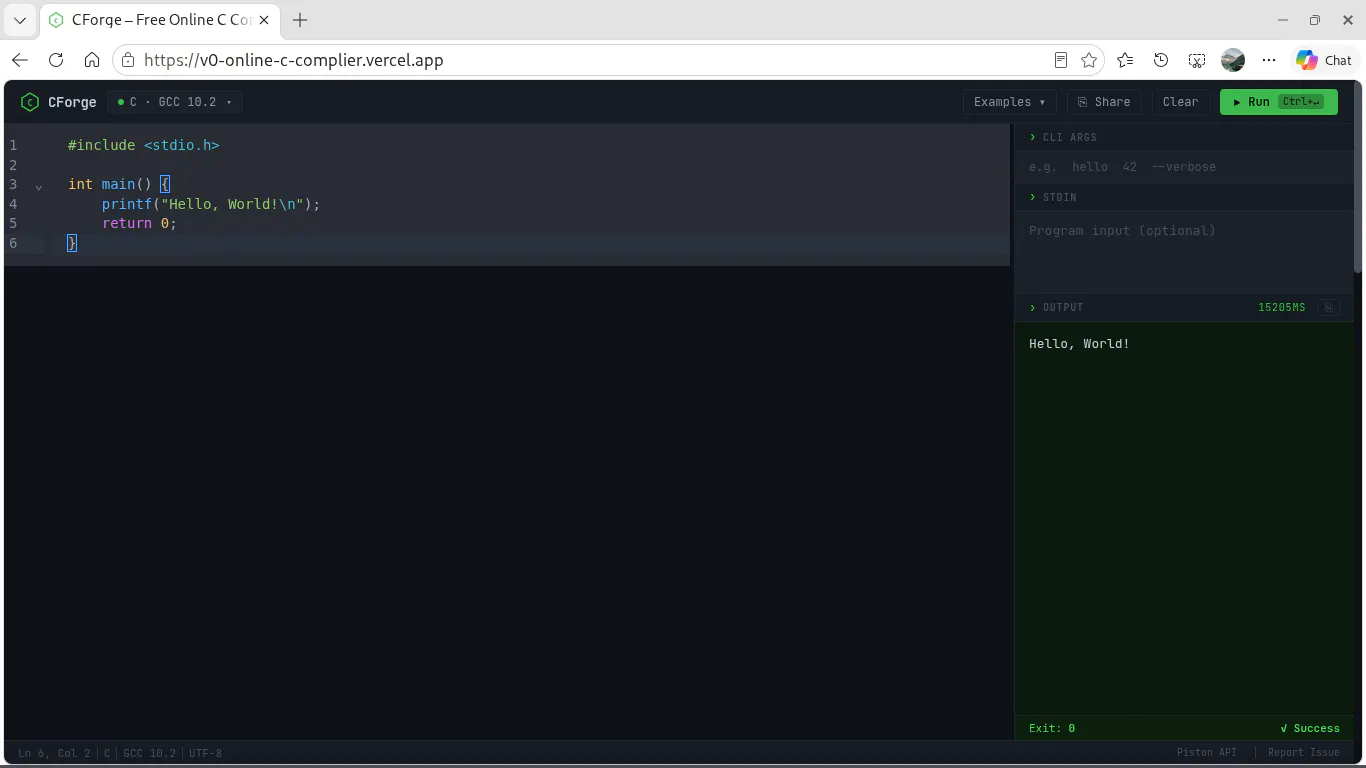
Task: Click into the CLI arguments input field
Action: click(x=1184, y=167)
